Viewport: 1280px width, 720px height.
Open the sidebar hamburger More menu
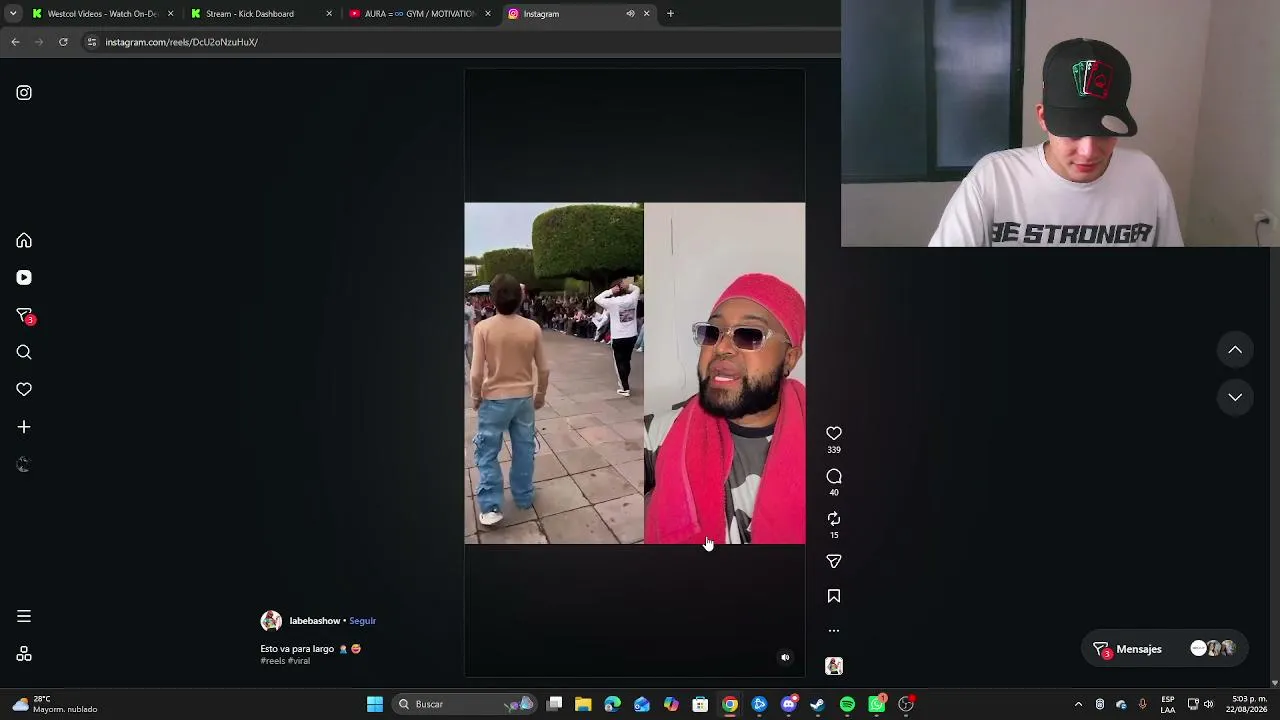(x=24, y=616)
